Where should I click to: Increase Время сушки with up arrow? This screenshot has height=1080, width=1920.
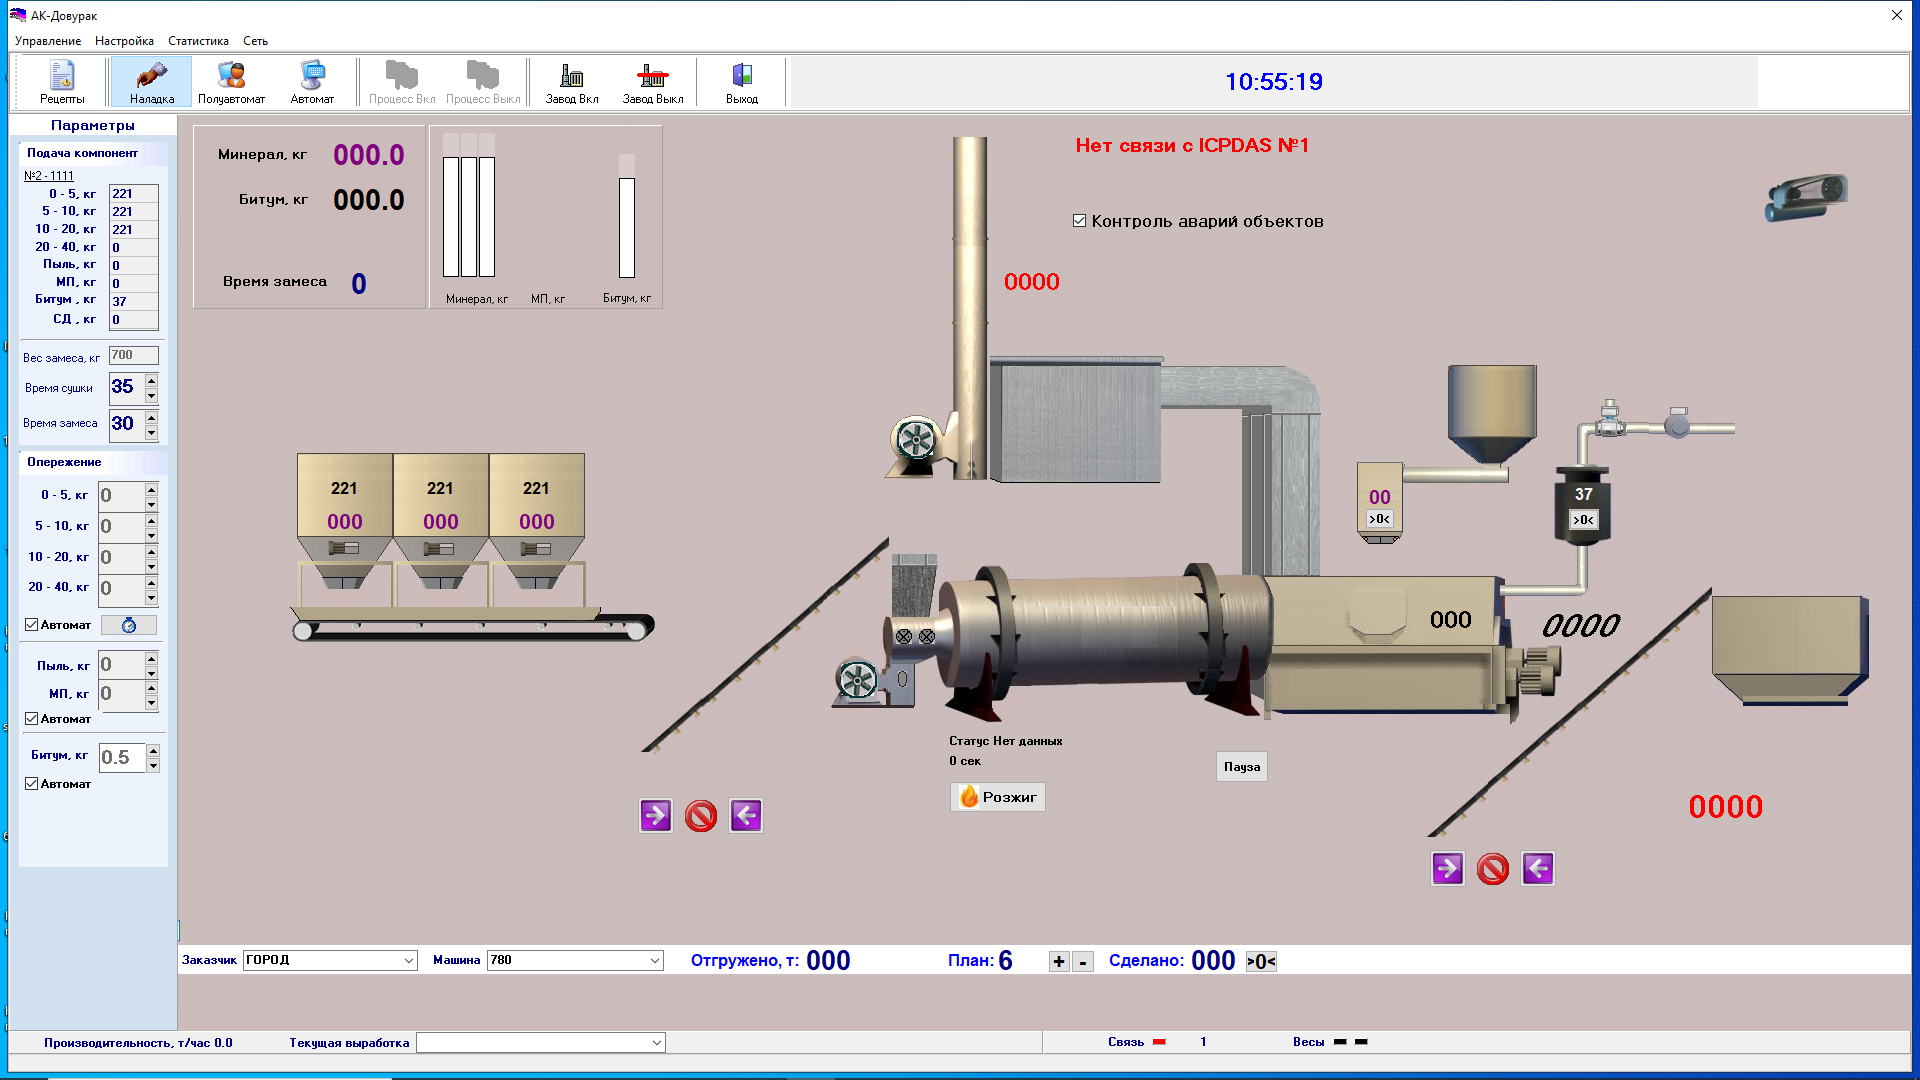[x=152, y=380]
